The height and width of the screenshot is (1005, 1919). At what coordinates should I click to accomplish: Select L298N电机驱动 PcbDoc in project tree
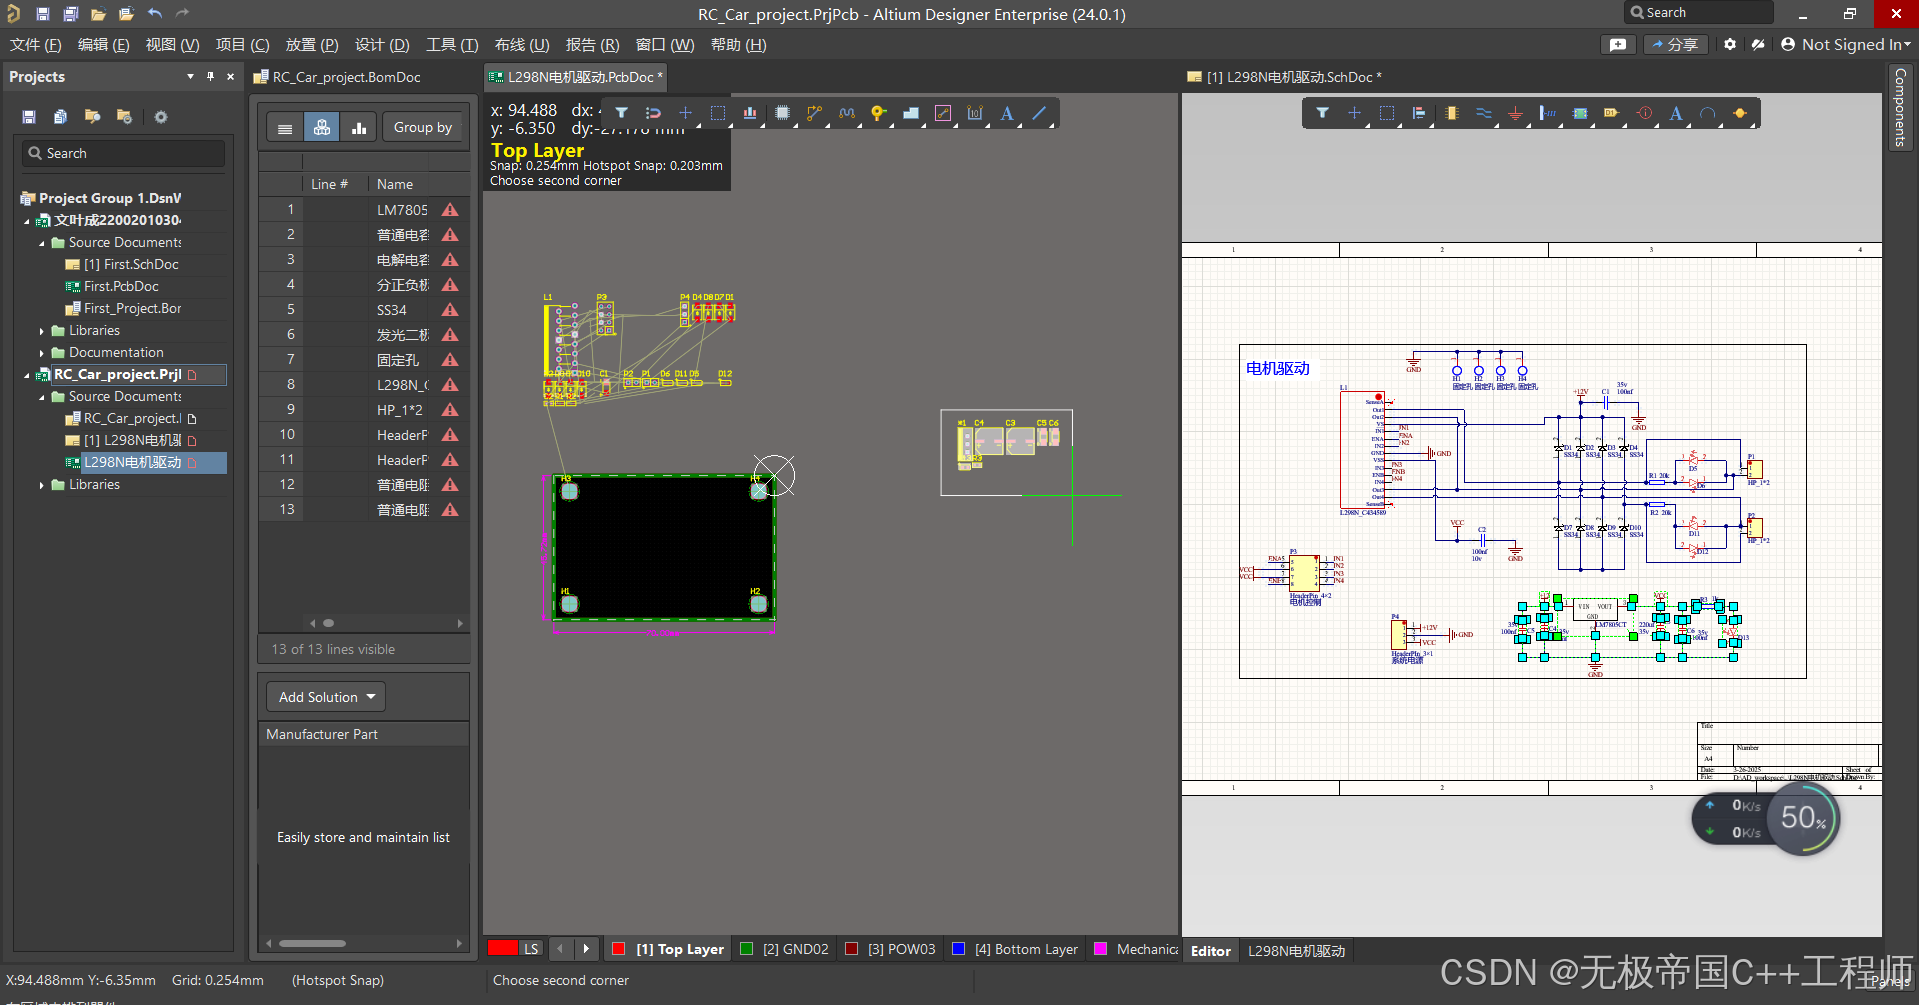(132, 463)
